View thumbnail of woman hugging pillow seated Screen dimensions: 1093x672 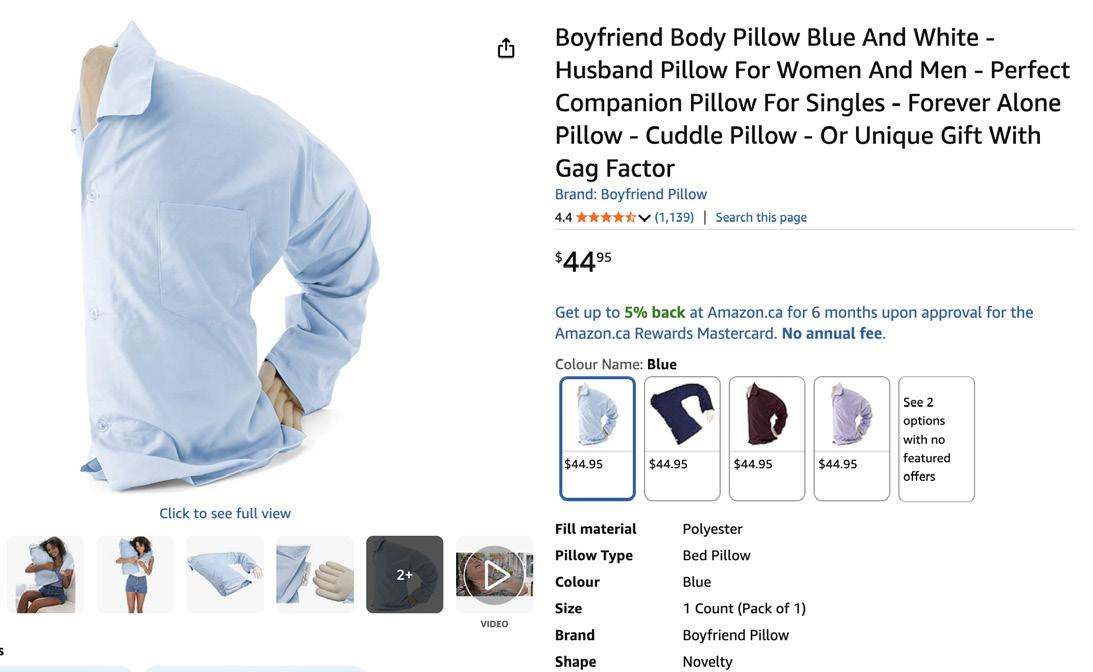pyautogui.click(x=45, y=574)
